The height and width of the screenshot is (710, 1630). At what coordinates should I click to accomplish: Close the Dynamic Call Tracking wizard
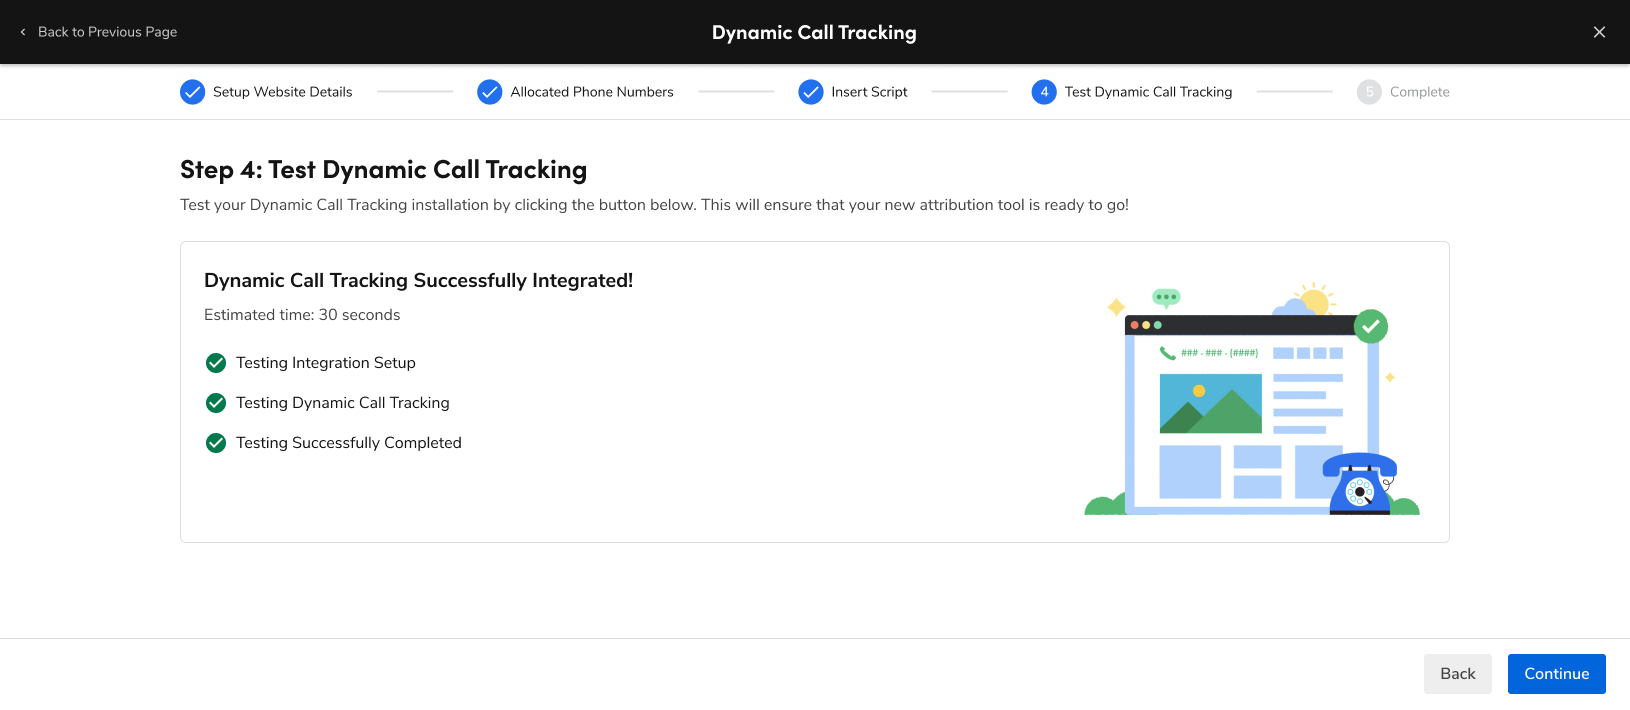[x=1599, y=32]
